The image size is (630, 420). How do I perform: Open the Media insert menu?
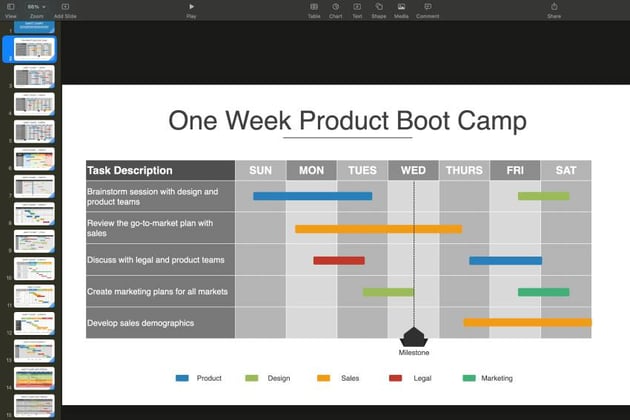[401, 8]
